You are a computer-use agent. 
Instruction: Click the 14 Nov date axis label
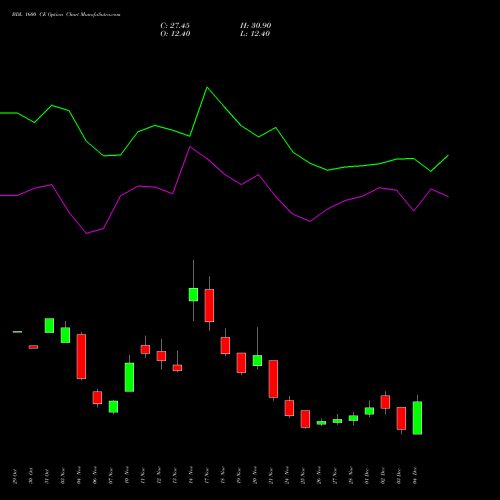(191, 476)
